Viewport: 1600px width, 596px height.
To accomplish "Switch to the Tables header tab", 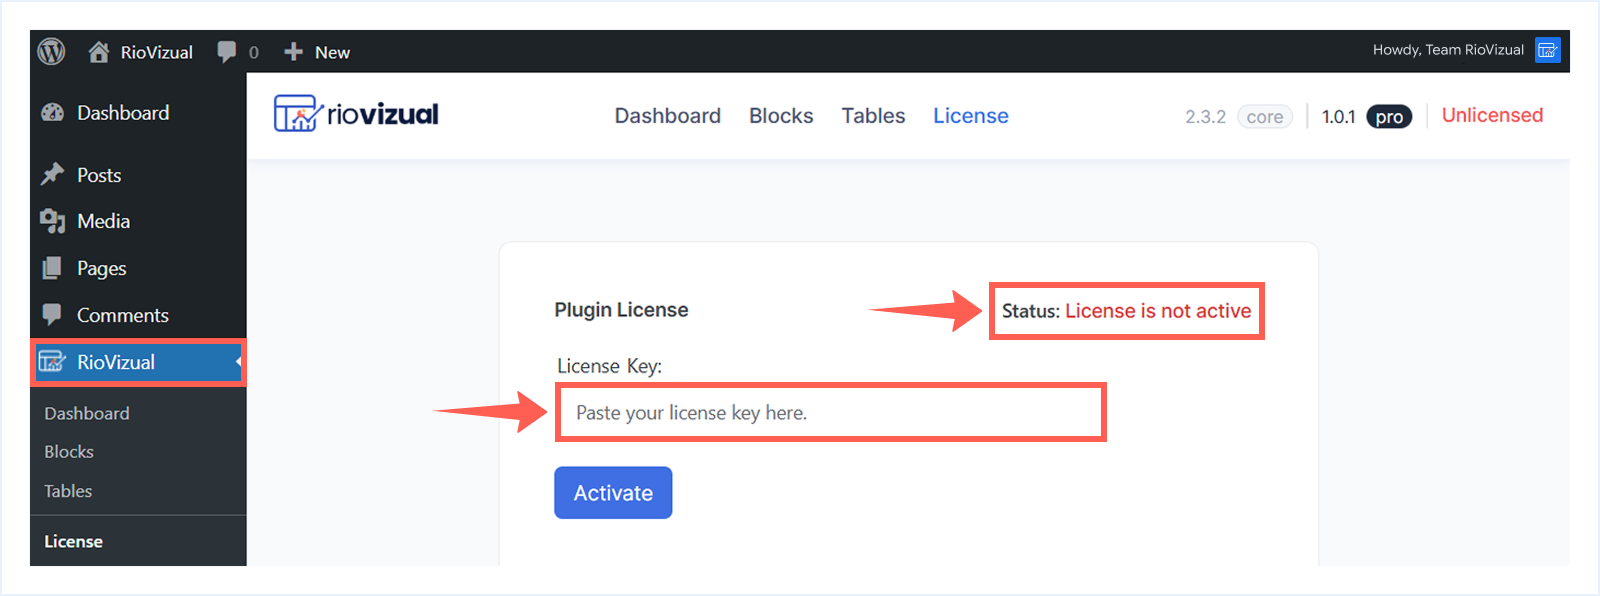I will [x=873, y=116].
